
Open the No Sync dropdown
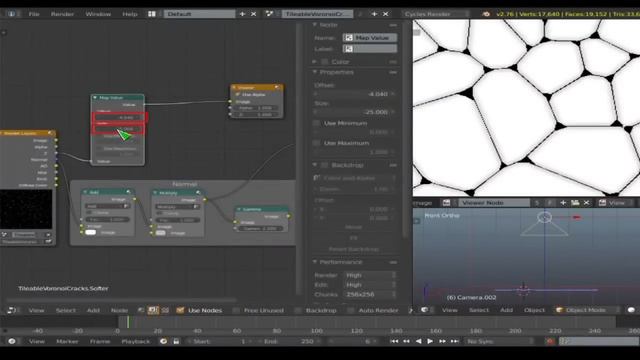click(x=500, y=341)
